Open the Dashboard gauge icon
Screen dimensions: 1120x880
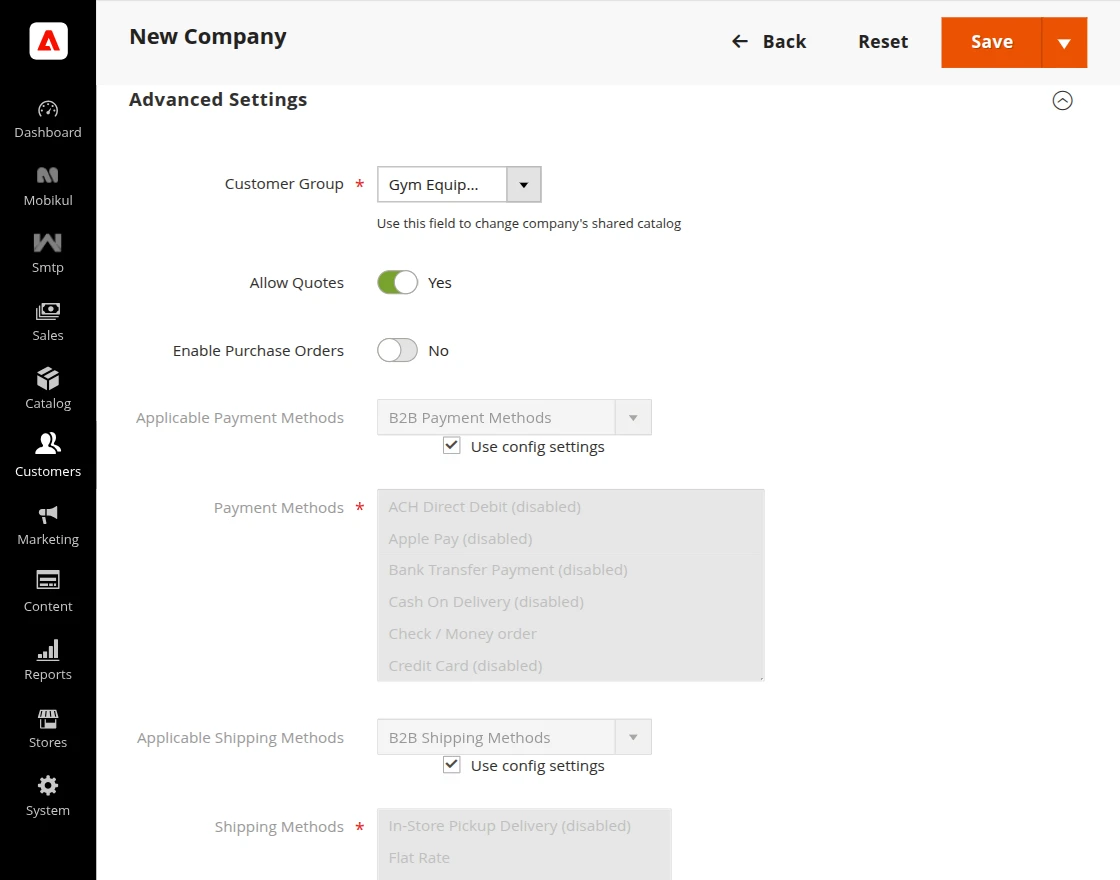click(48, 109)
